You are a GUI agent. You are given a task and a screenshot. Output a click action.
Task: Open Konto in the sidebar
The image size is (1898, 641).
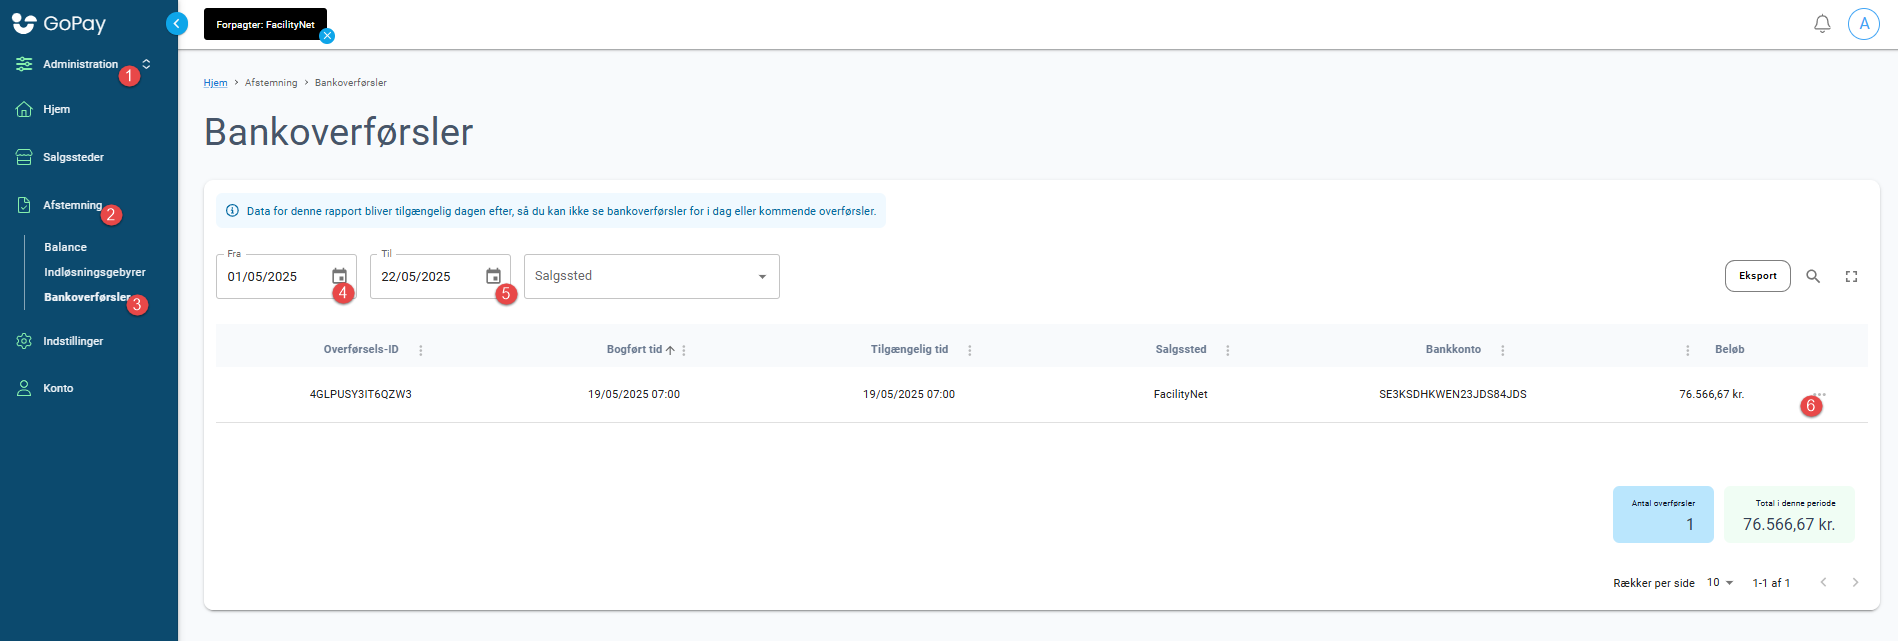coord(58,388)
